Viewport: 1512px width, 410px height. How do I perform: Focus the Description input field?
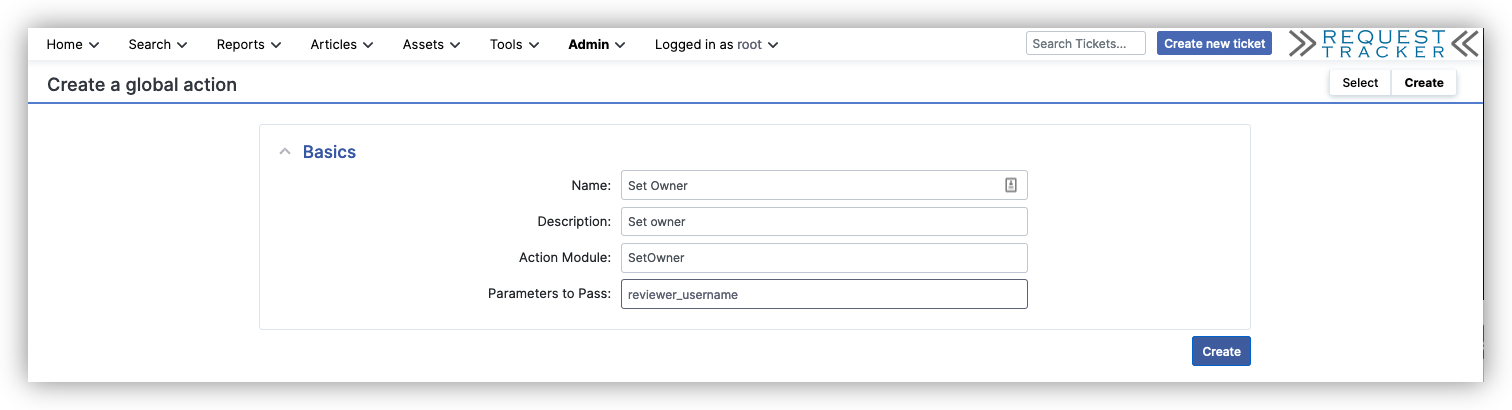823,221
